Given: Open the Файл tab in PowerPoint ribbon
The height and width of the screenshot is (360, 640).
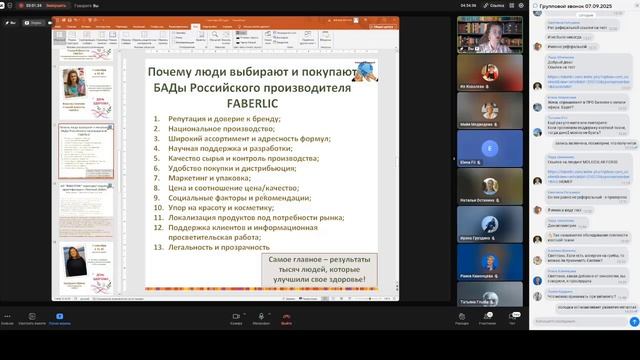Looking at the screenshot, I should click(x=58, y=27).
